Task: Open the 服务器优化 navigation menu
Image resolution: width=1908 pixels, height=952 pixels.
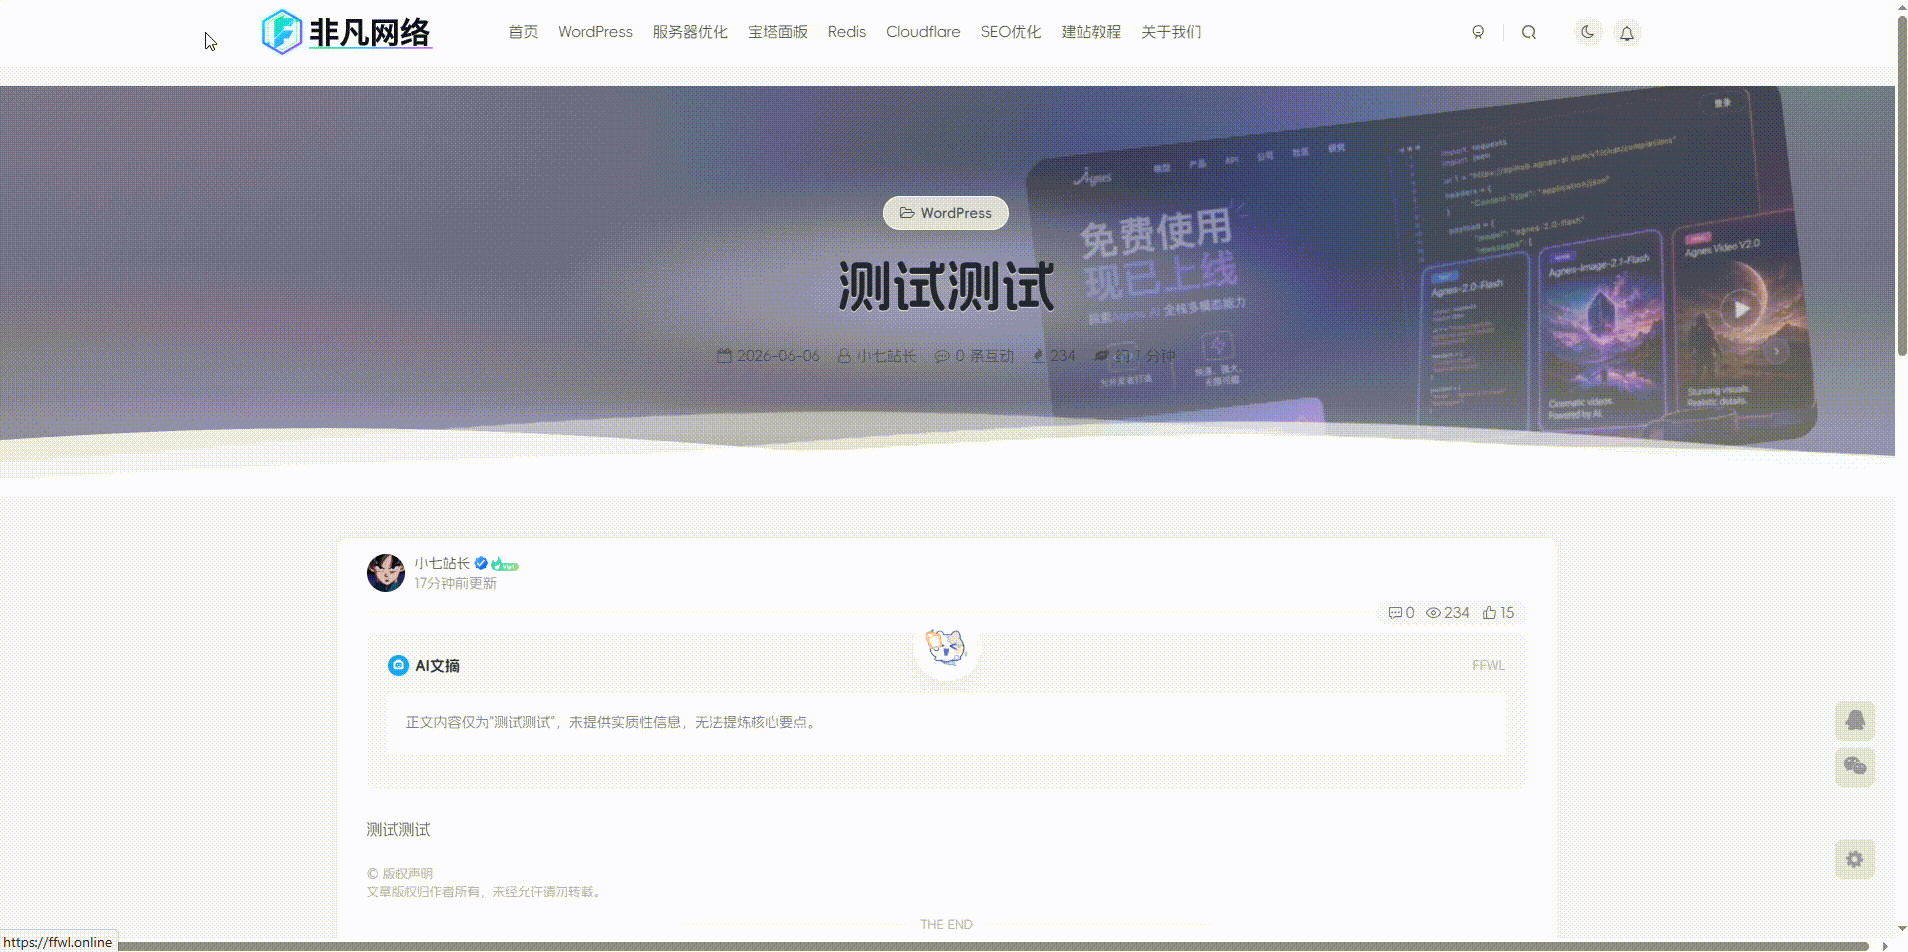Action: (x=690, y=32)
